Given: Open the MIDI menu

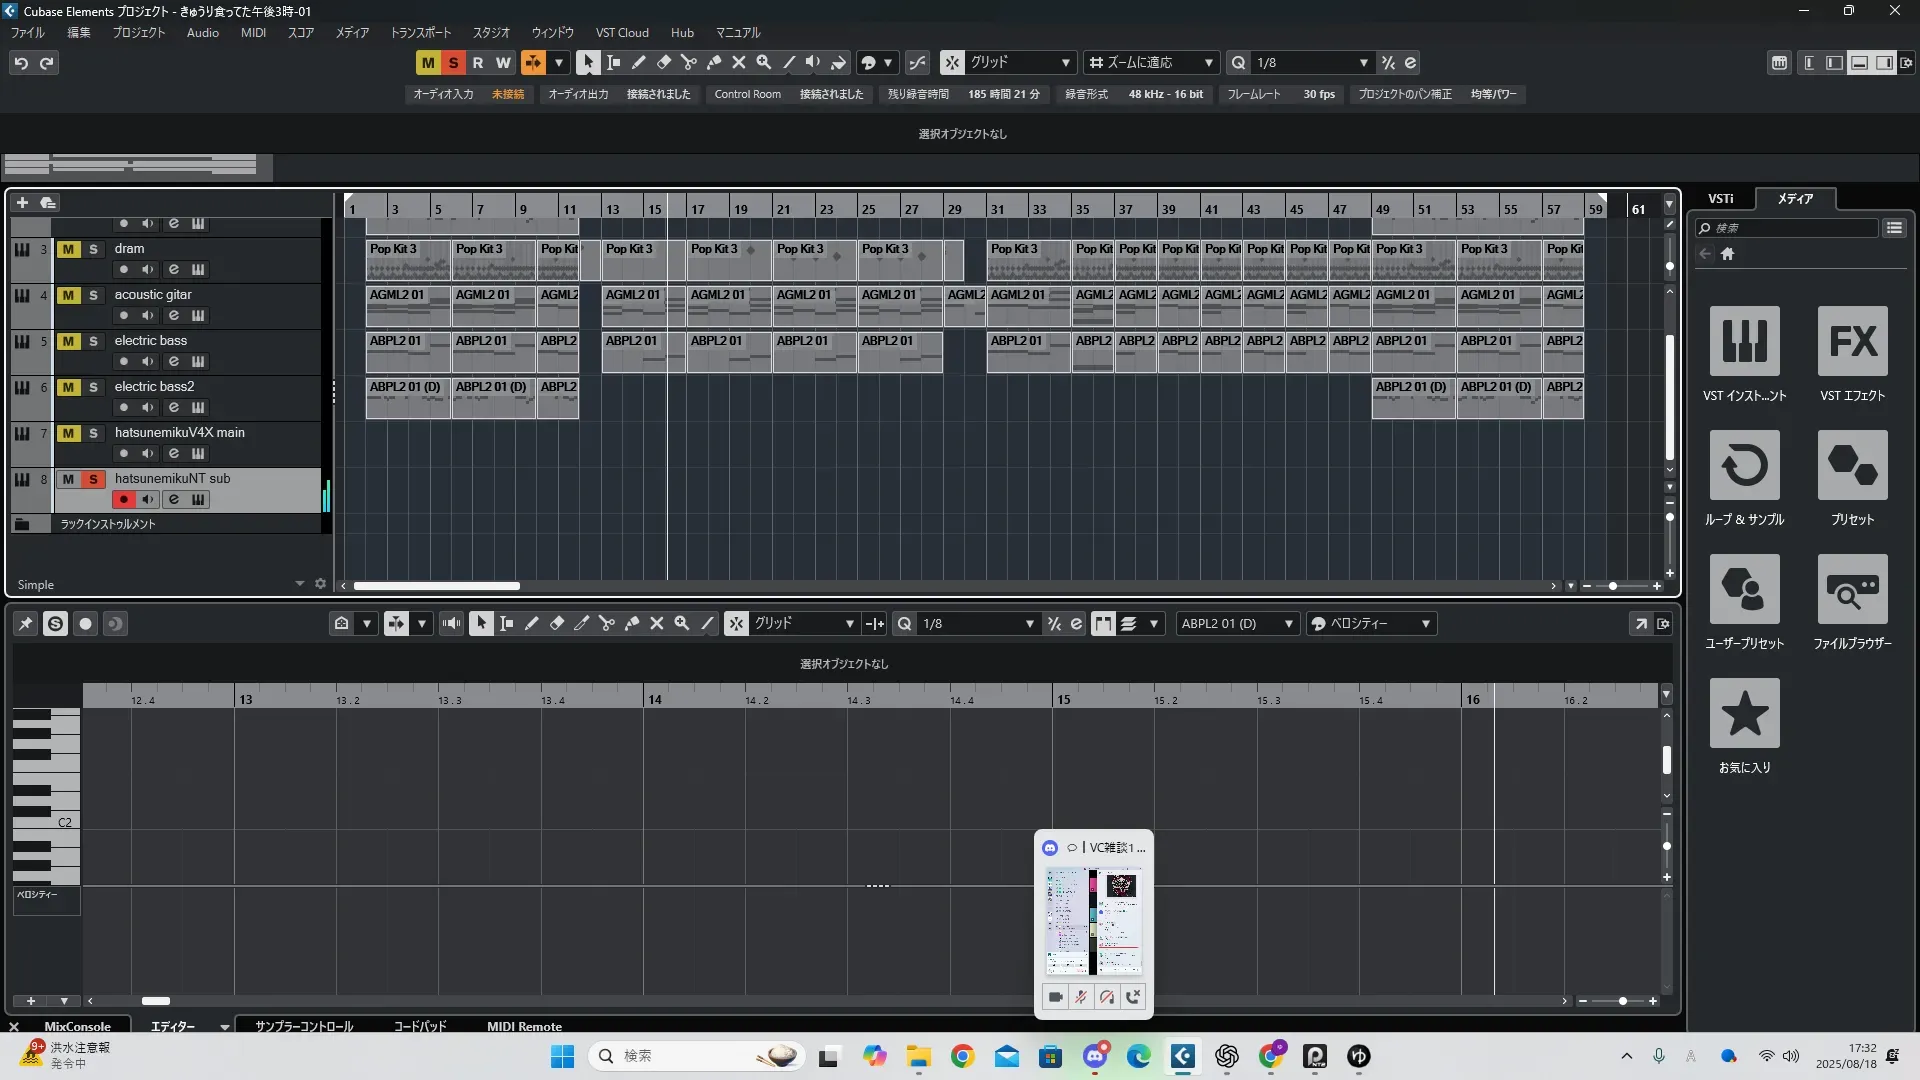Looking at the screenshot, I should coord(253,33).
